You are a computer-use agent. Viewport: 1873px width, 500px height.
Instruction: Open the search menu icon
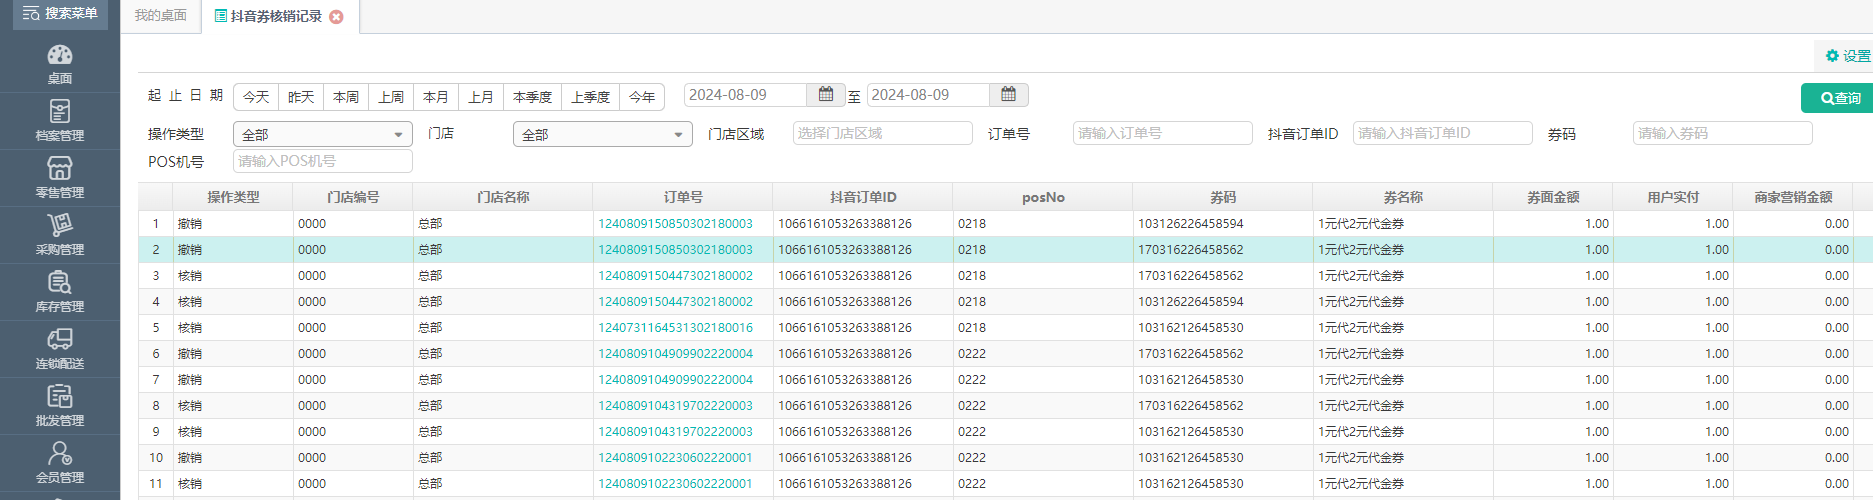pos(31,13)
